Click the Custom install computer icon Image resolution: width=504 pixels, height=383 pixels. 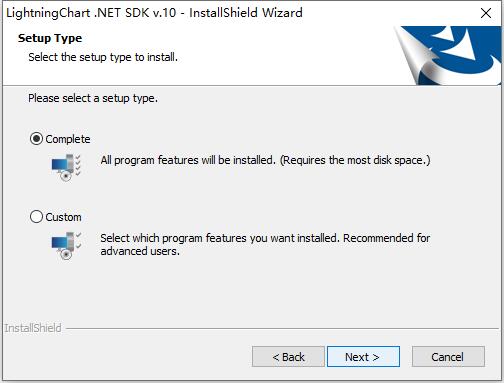pos(66,245)
